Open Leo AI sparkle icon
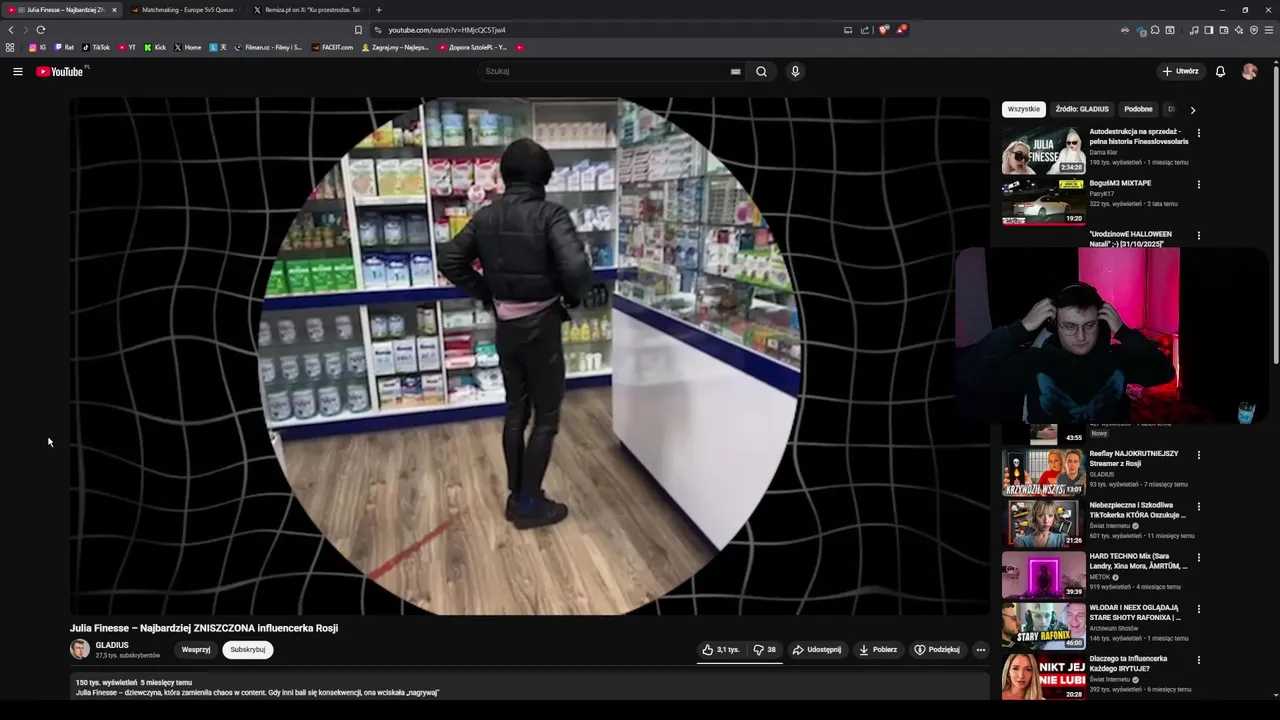 coord(1239,30)
